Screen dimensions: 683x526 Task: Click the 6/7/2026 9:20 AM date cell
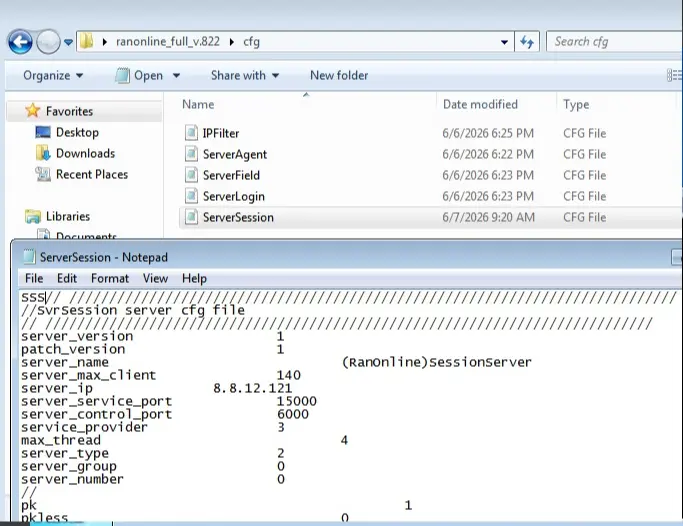(x=488, y=217)
